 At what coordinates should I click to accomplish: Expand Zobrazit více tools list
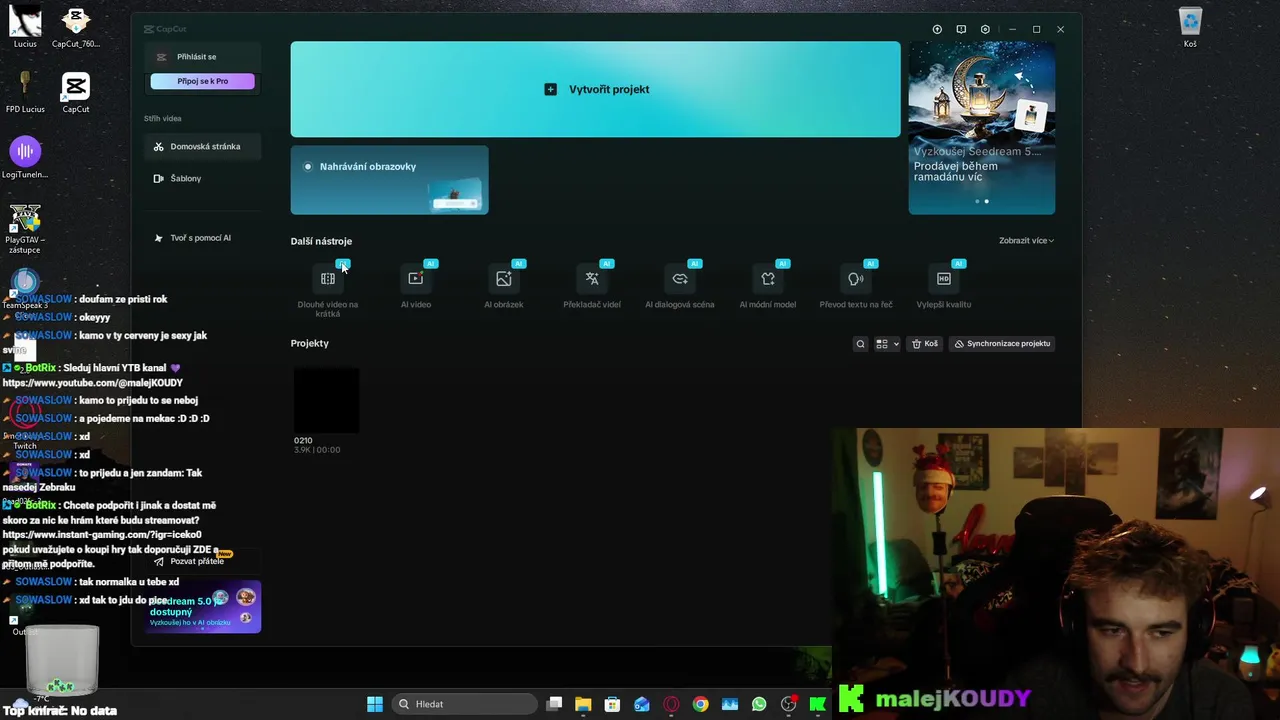point(1026,241)
